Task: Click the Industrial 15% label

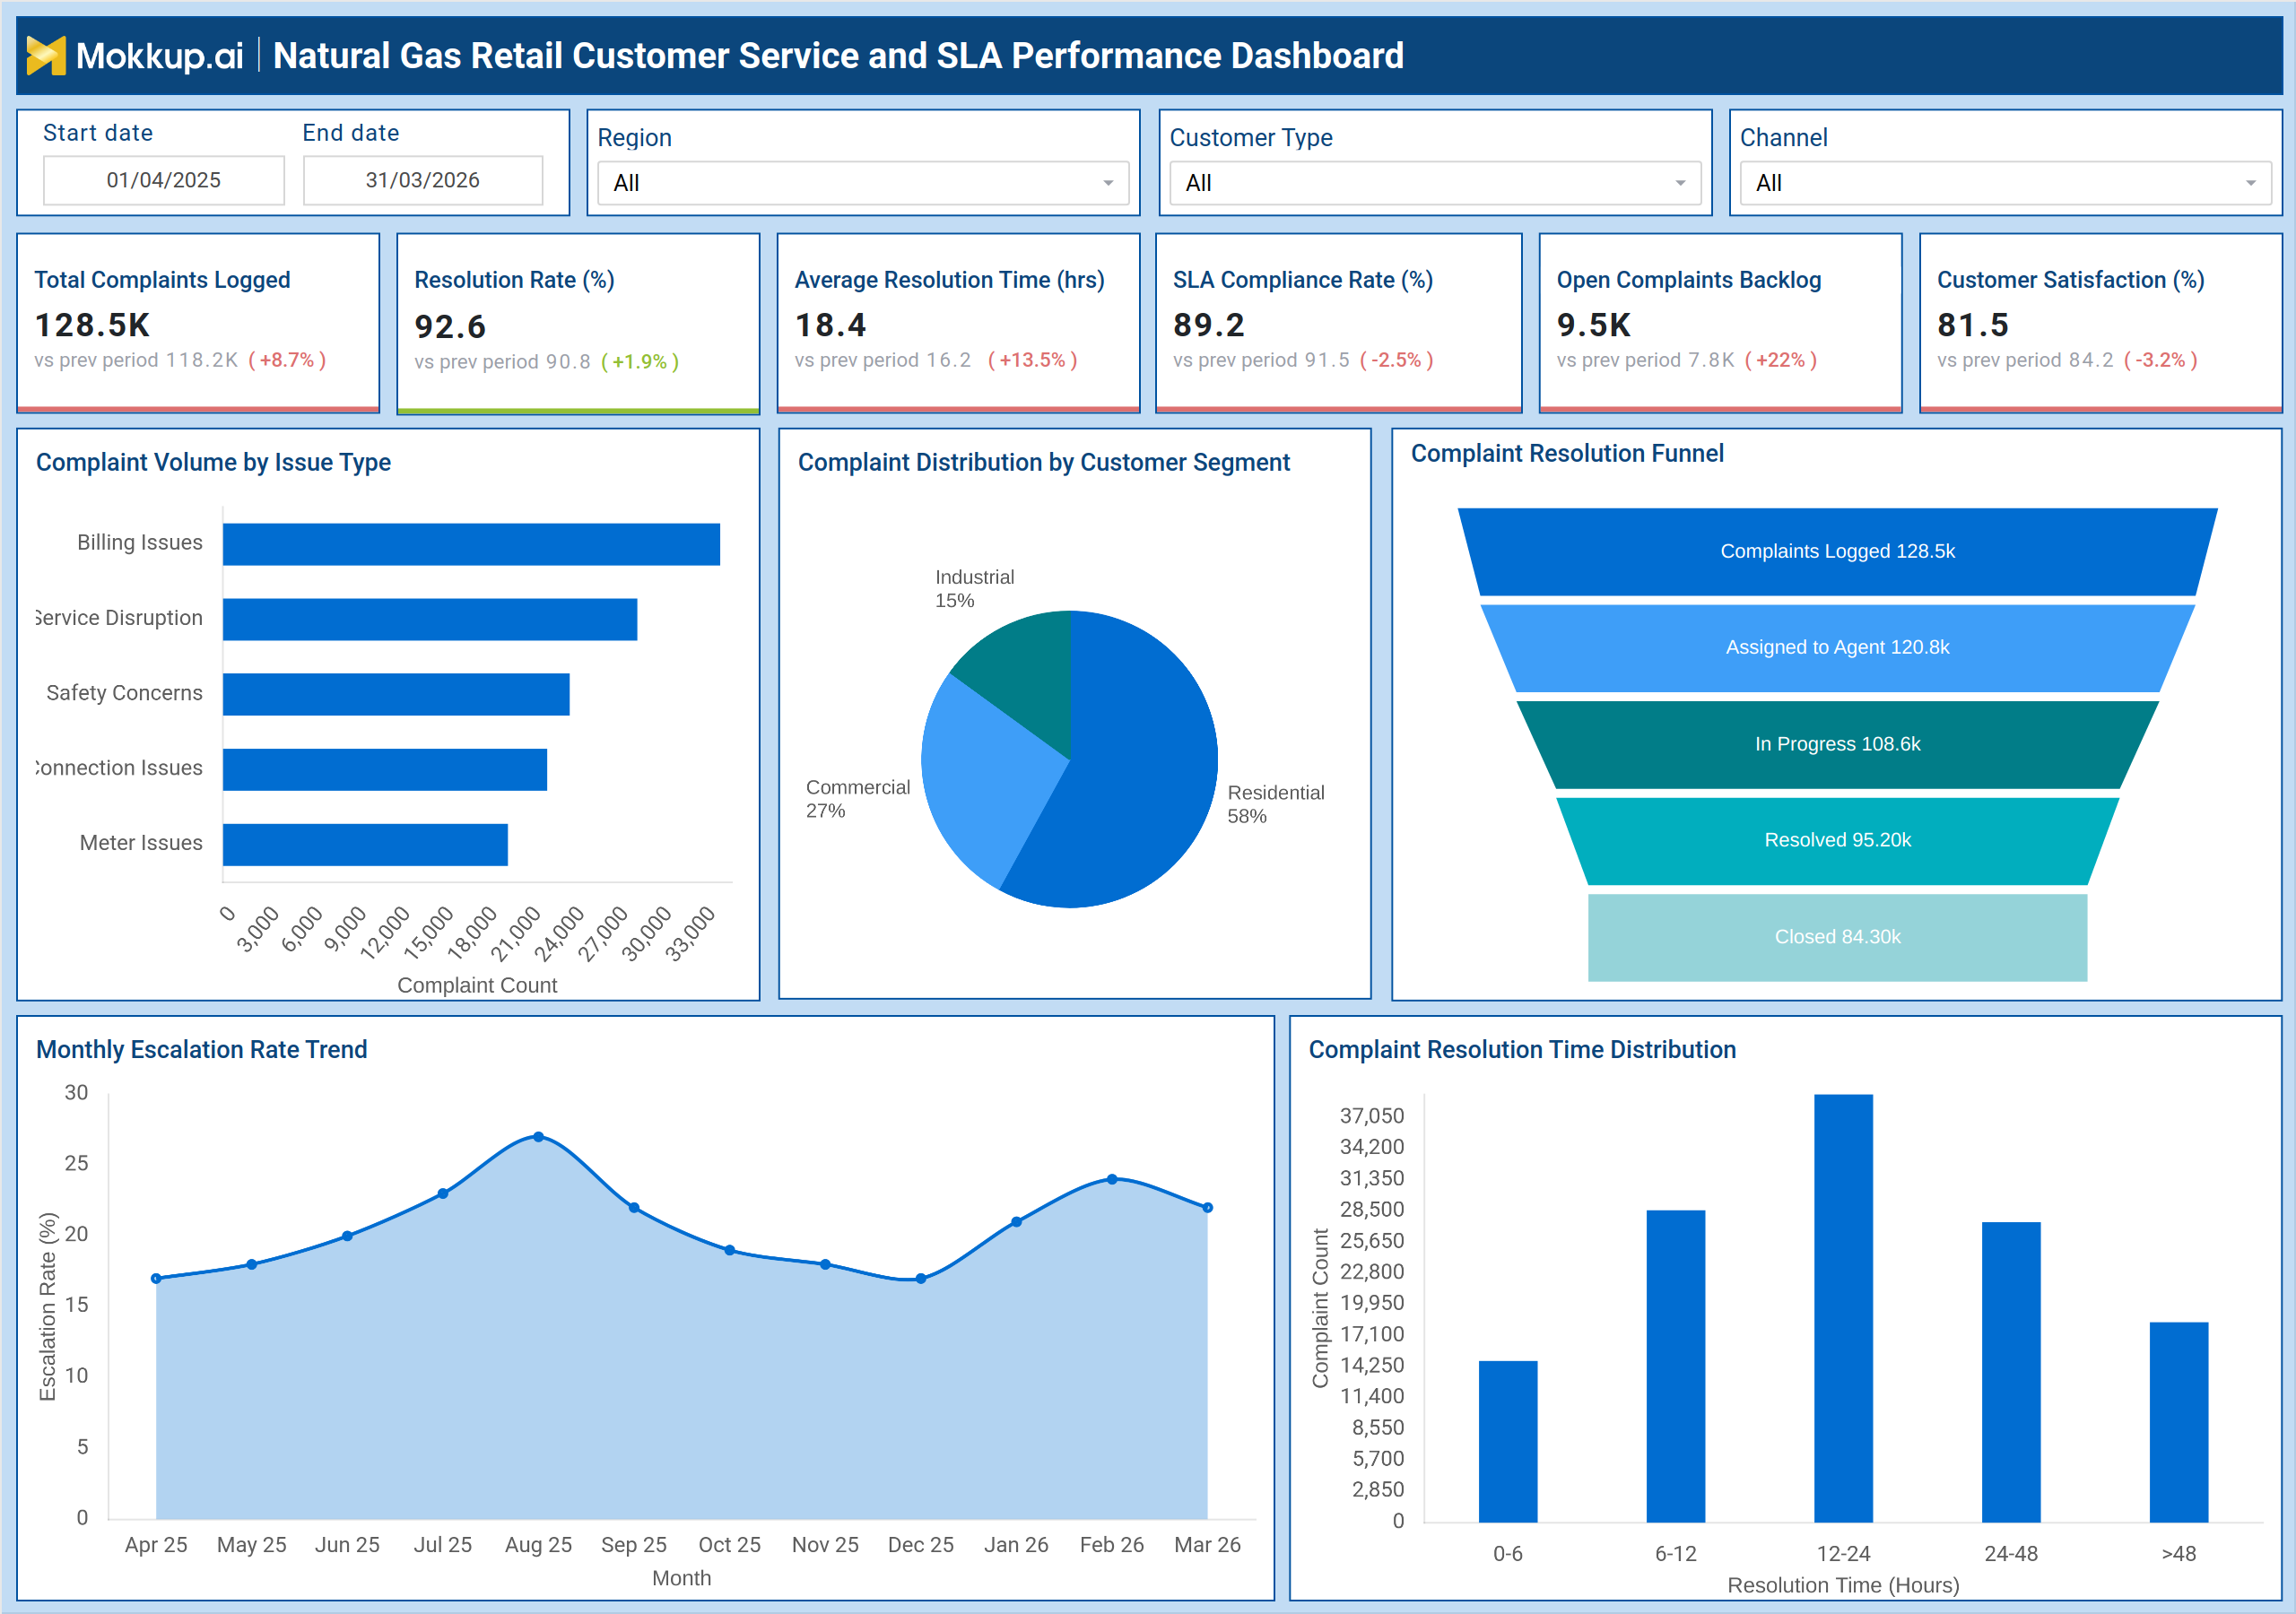Action: pyautogui.click(x=974, y=589)
